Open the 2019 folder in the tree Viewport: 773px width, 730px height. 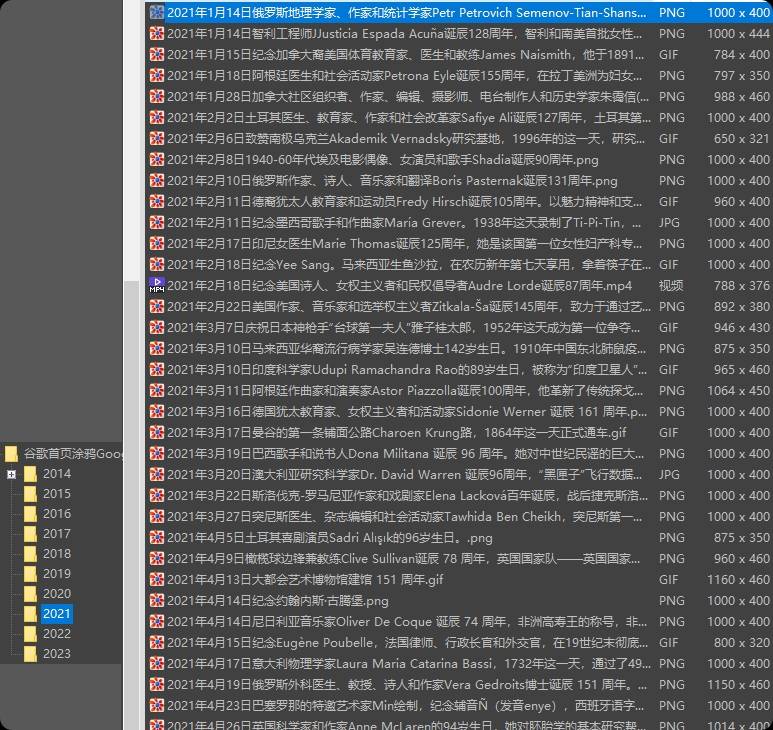click(56, 574)
